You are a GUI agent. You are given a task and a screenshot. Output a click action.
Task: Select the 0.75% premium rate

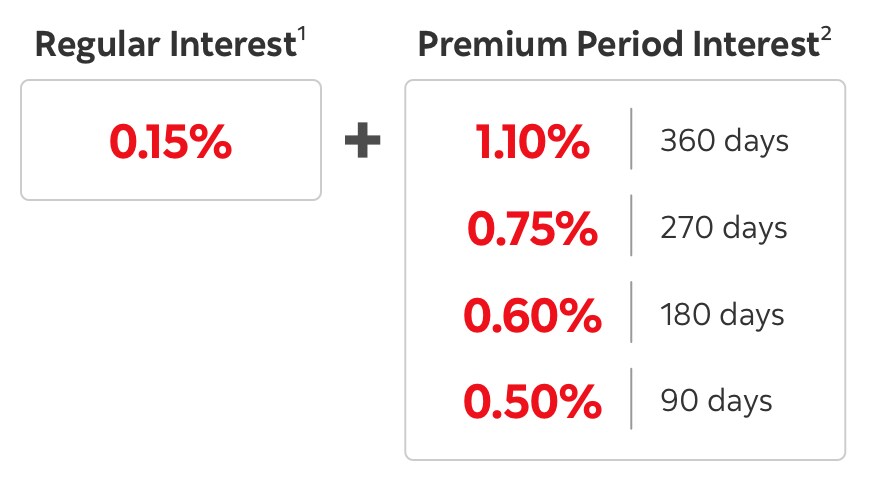tap(532, 230)
